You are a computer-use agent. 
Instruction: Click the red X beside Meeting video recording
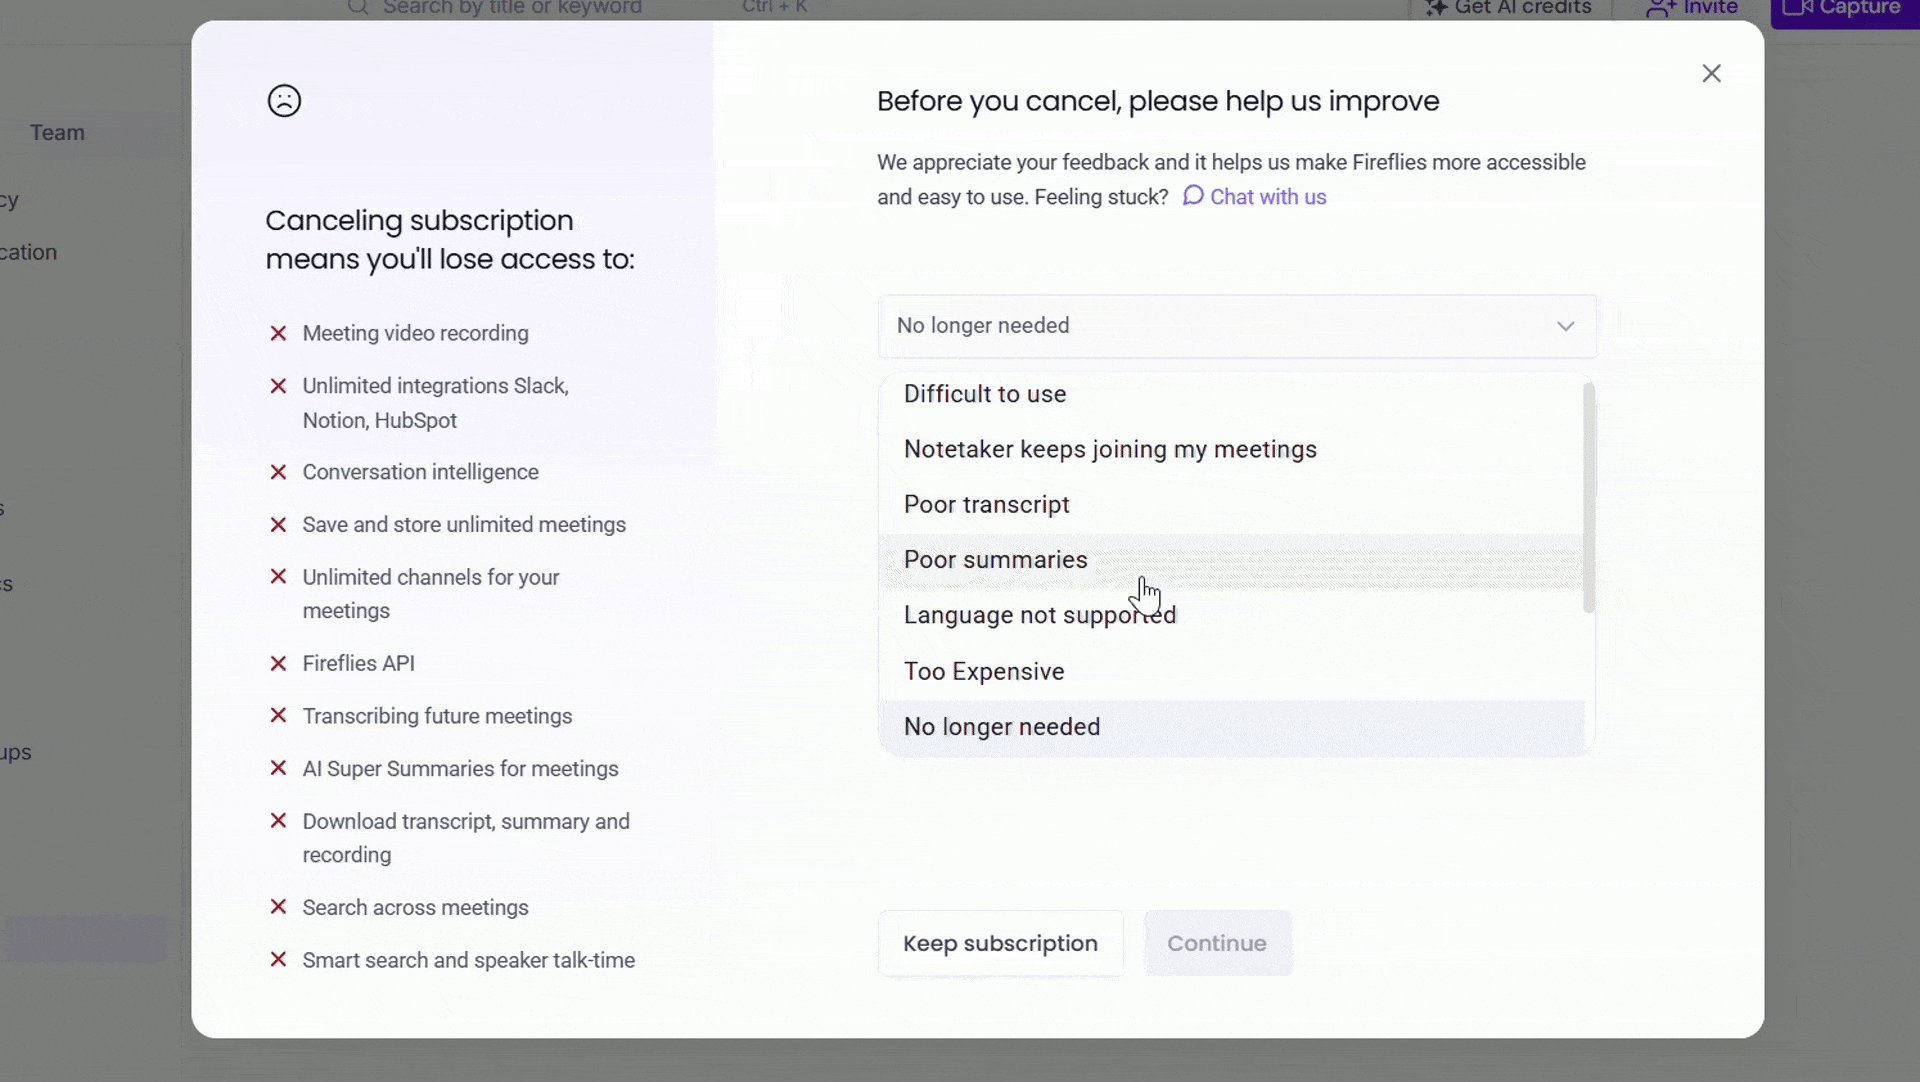click(278, 334)
